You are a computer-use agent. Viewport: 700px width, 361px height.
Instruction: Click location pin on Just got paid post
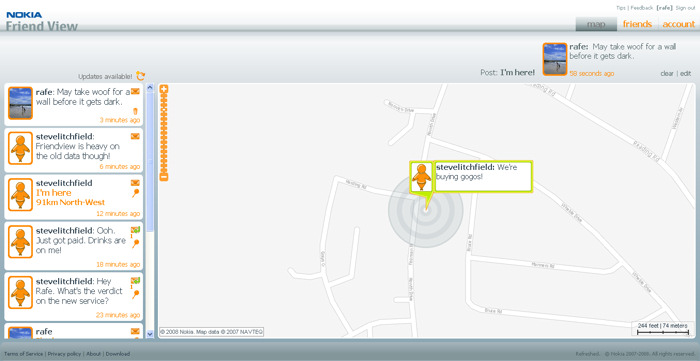[136, 244]
